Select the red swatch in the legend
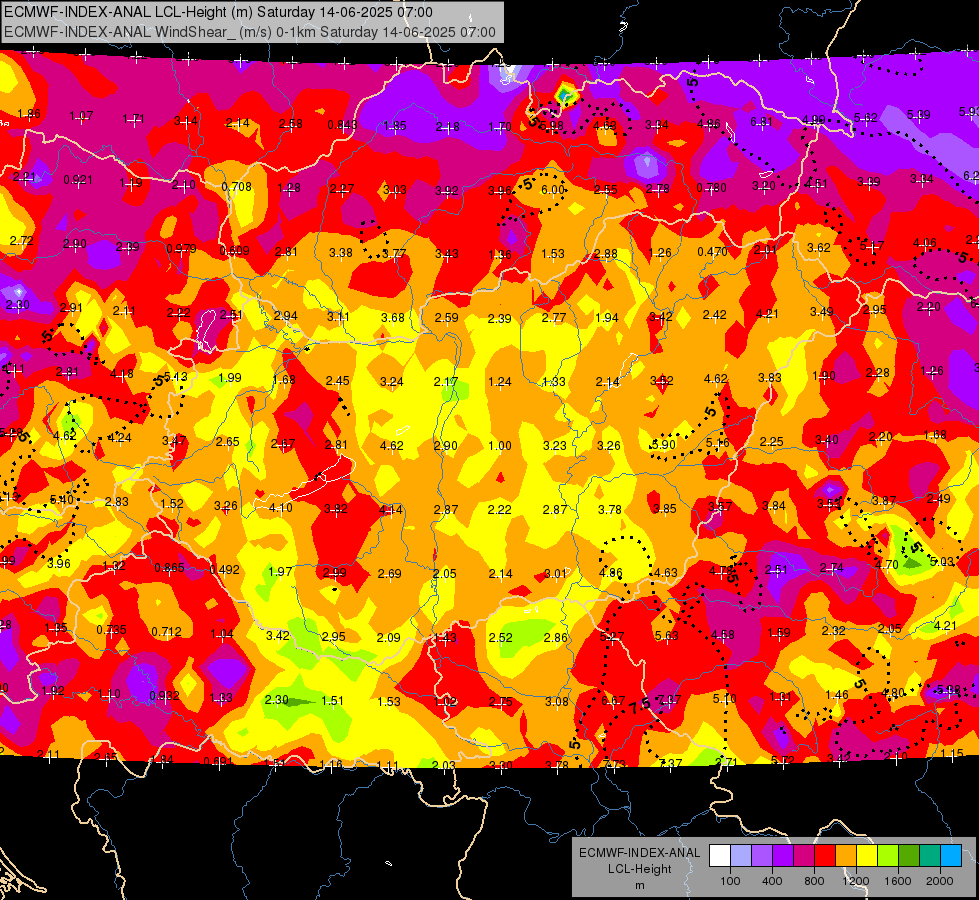The width and height of the screenshot is (979, 900). point(825,856)
